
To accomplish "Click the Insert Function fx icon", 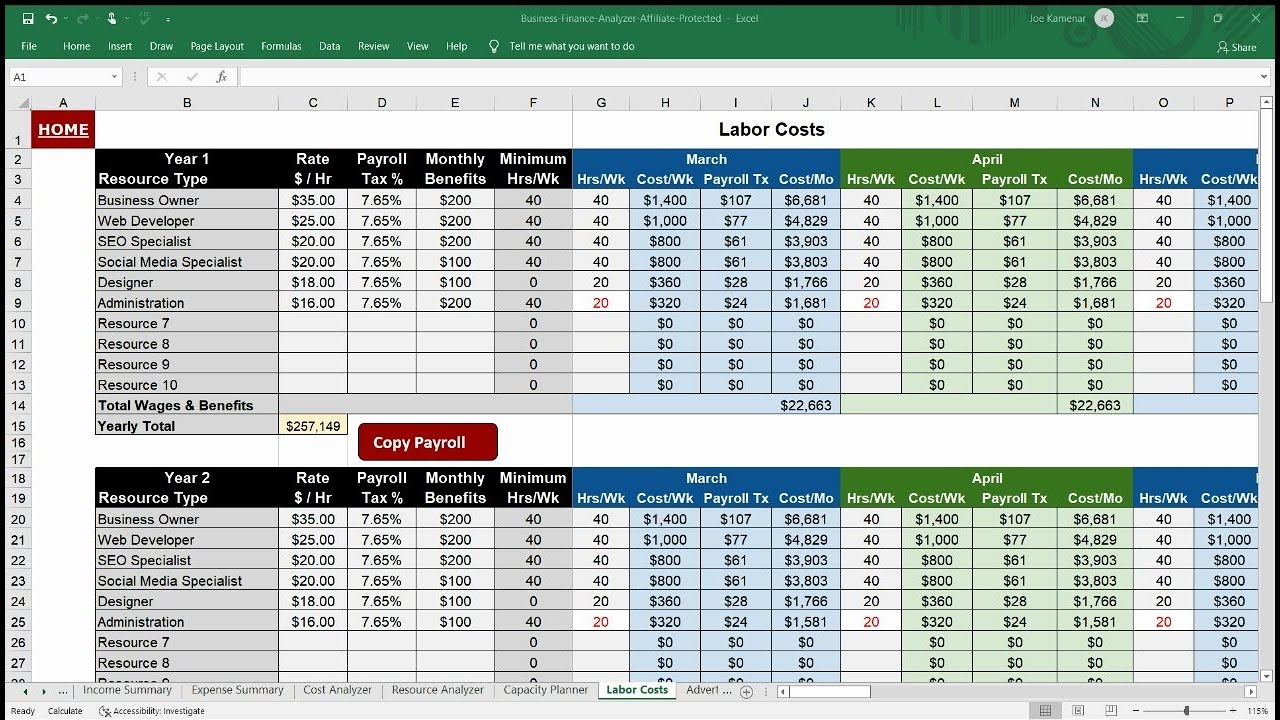I will (x=222, y=77).
